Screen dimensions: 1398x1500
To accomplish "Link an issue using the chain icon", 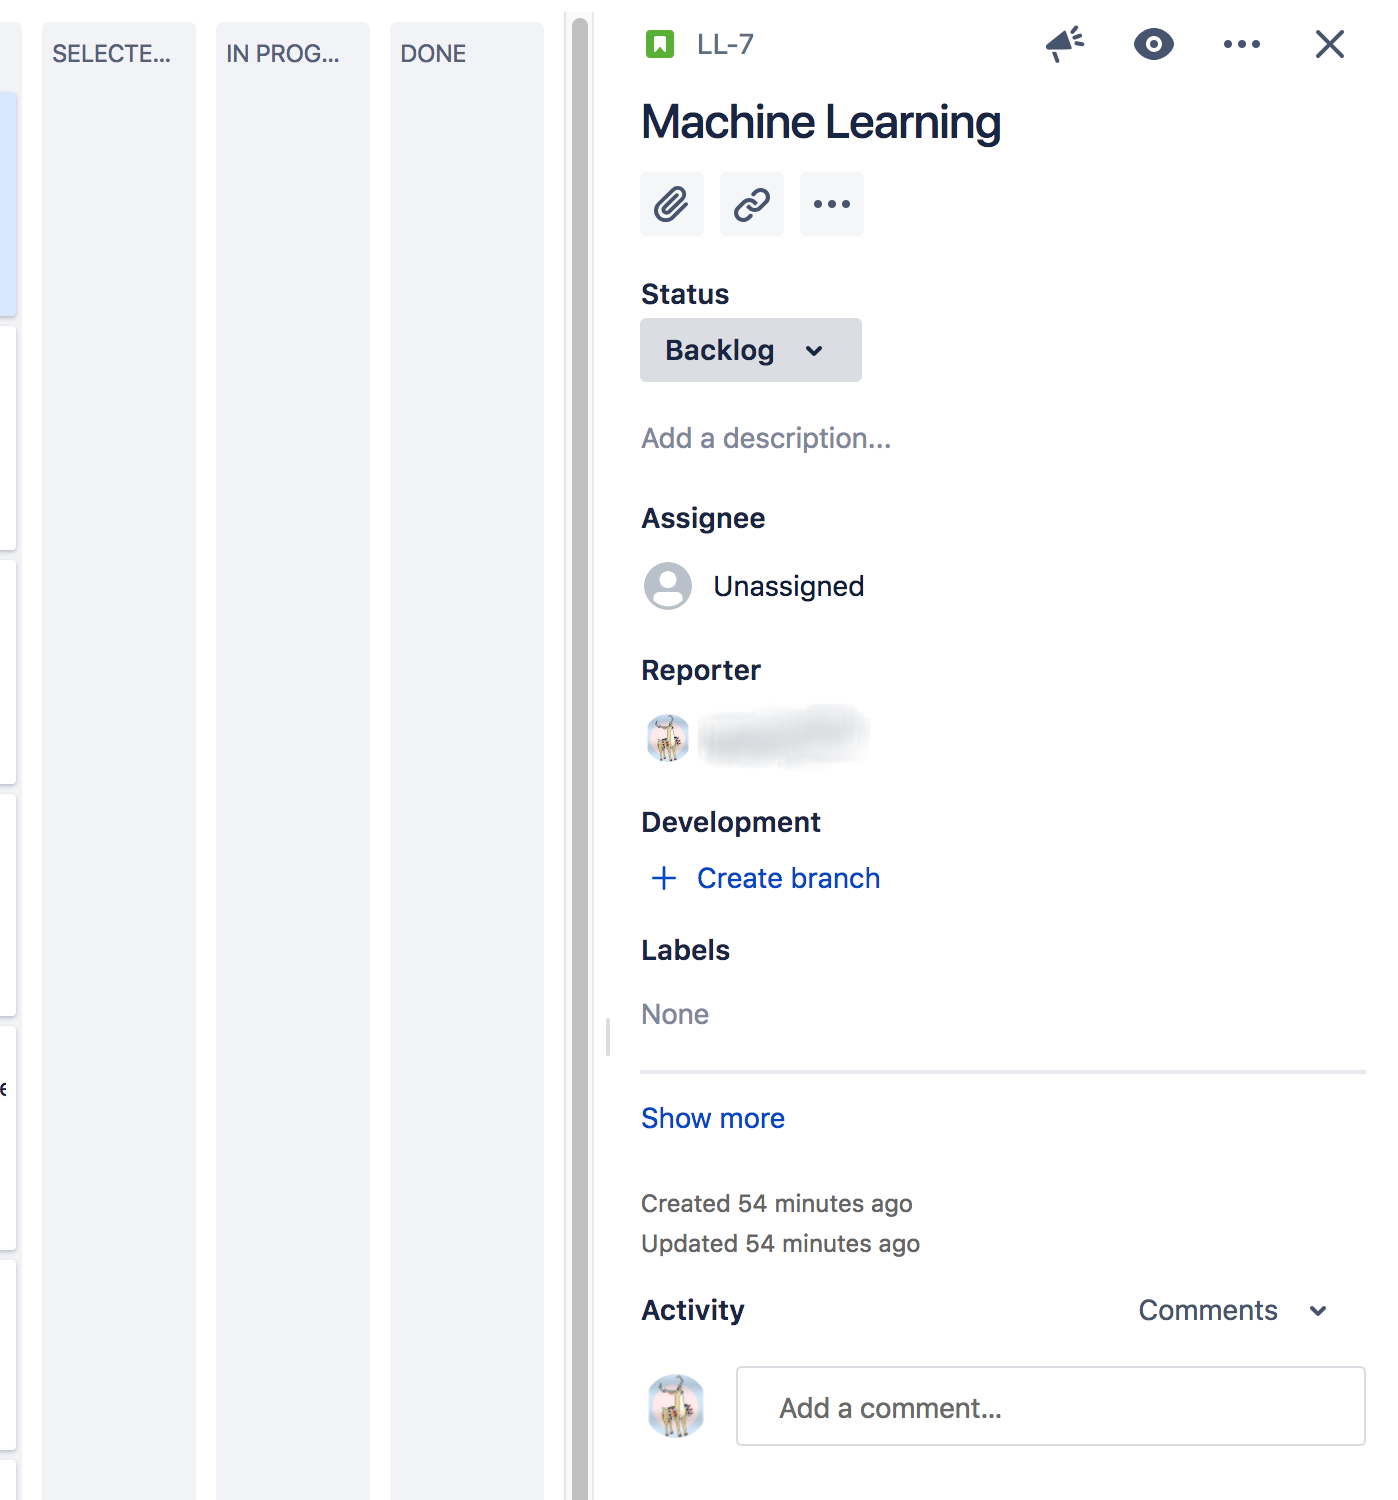I will coord(752,204).
